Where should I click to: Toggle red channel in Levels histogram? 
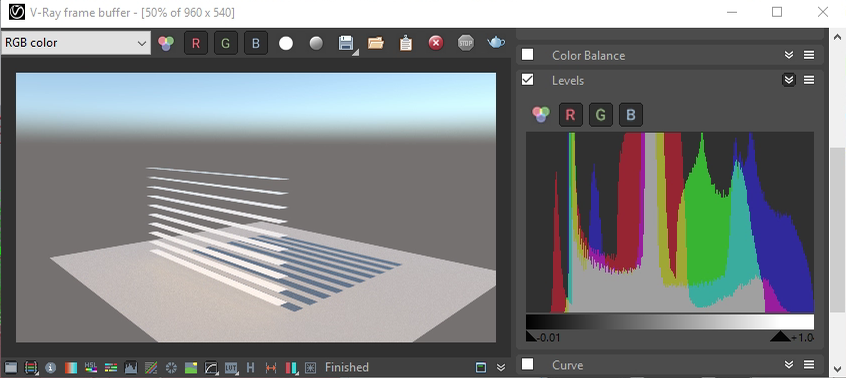[570, 114]
